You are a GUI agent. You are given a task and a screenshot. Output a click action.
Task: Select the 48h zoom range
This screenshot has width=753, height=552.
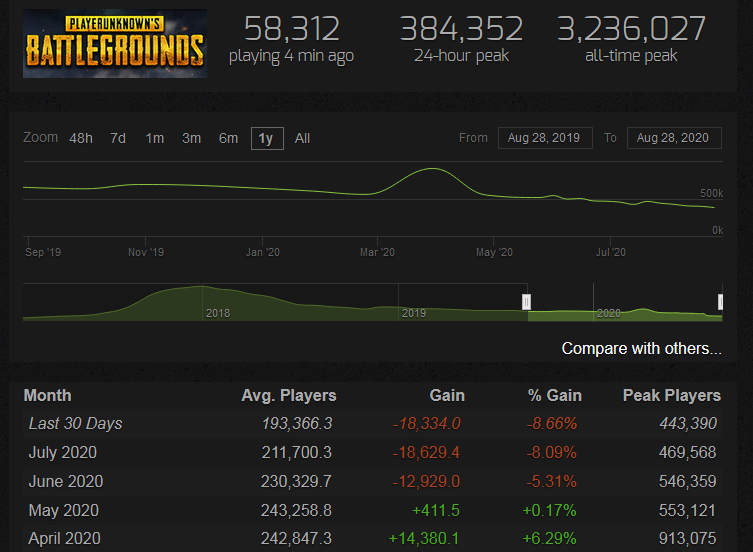81,138
